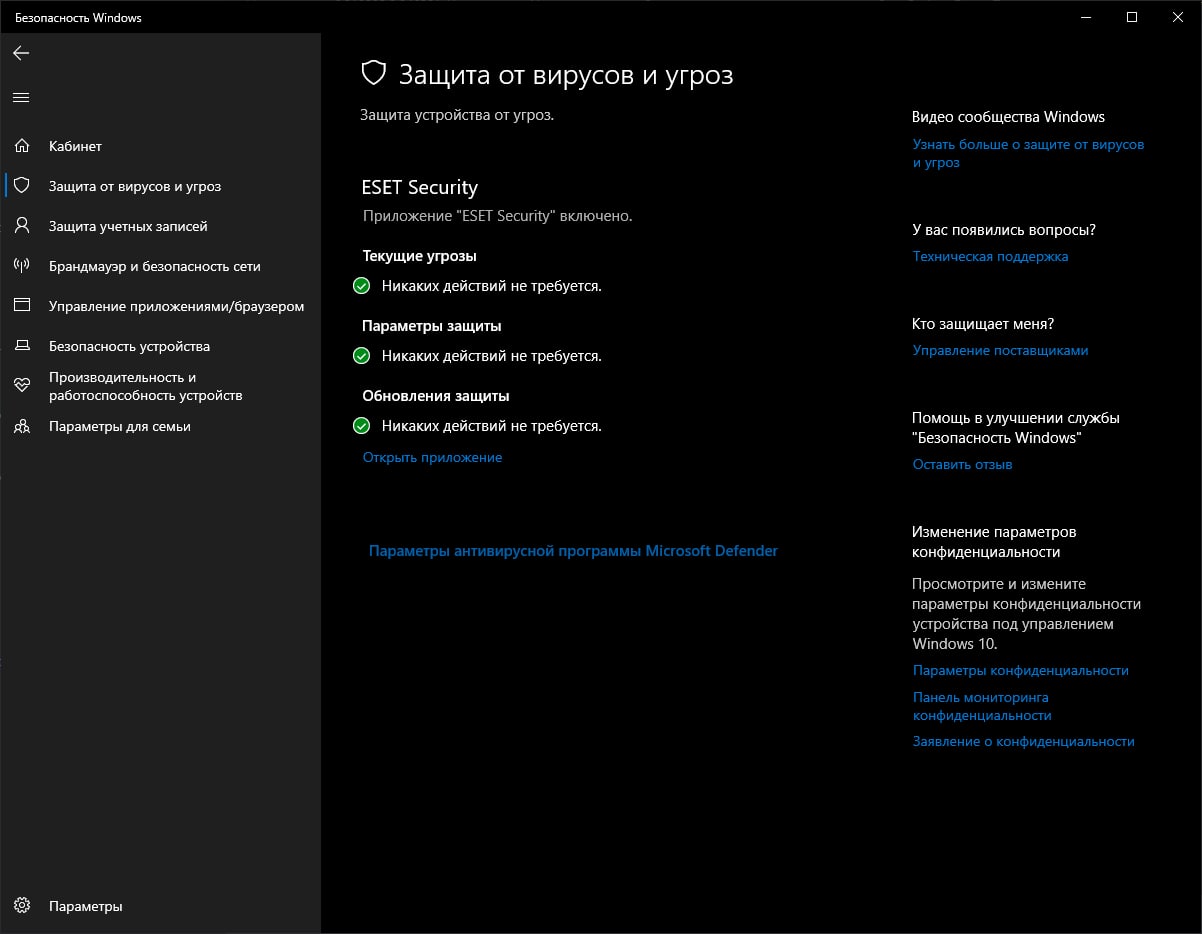
Task: Click text Приложение "ESET Security" включено
Action: 497,215
